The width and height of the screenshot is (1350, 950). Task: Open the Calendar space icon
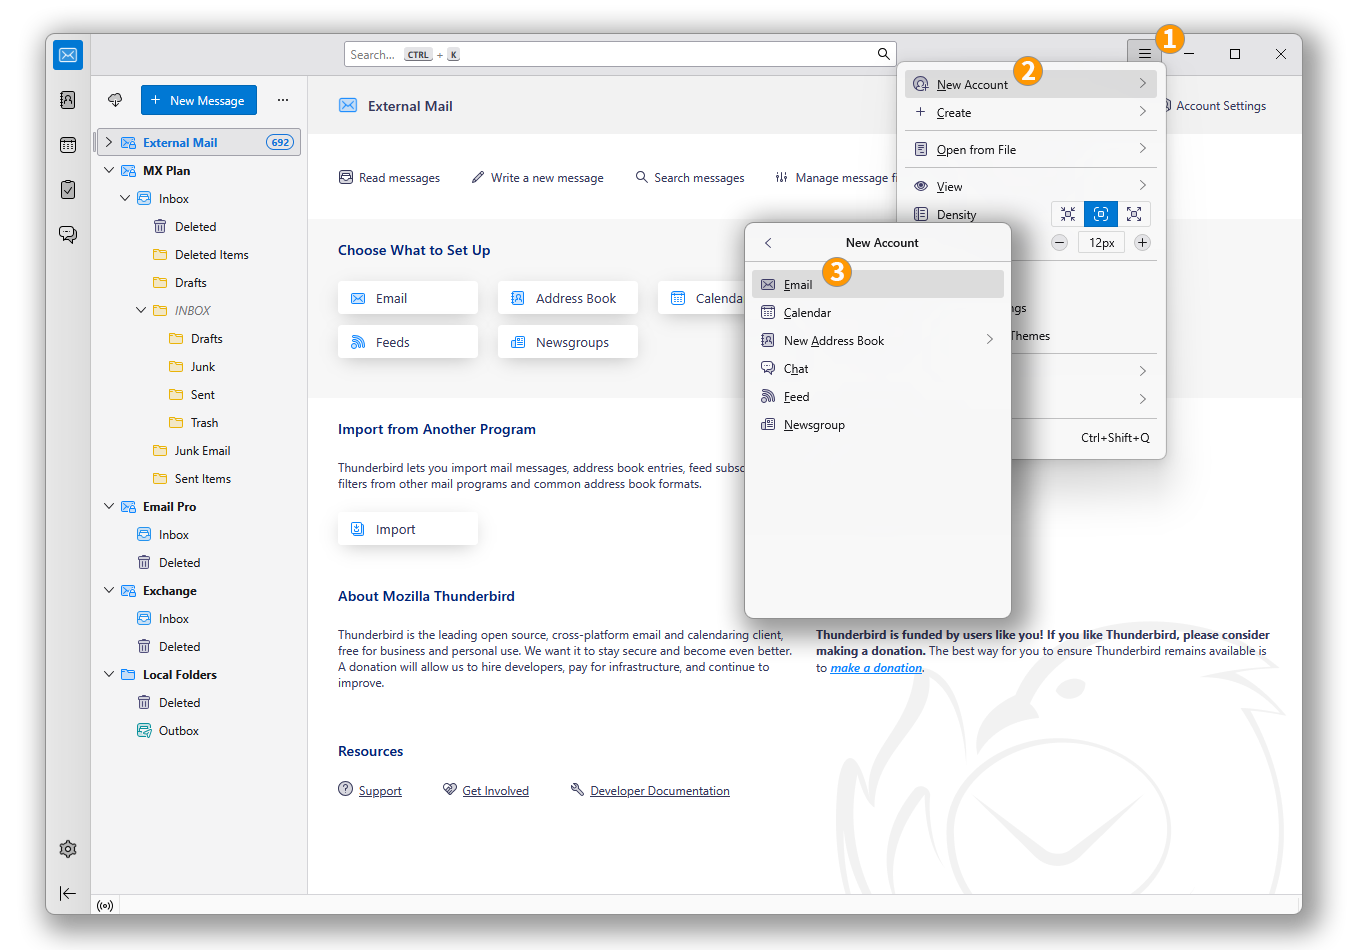pyautogui.click(x=68, y=145)
